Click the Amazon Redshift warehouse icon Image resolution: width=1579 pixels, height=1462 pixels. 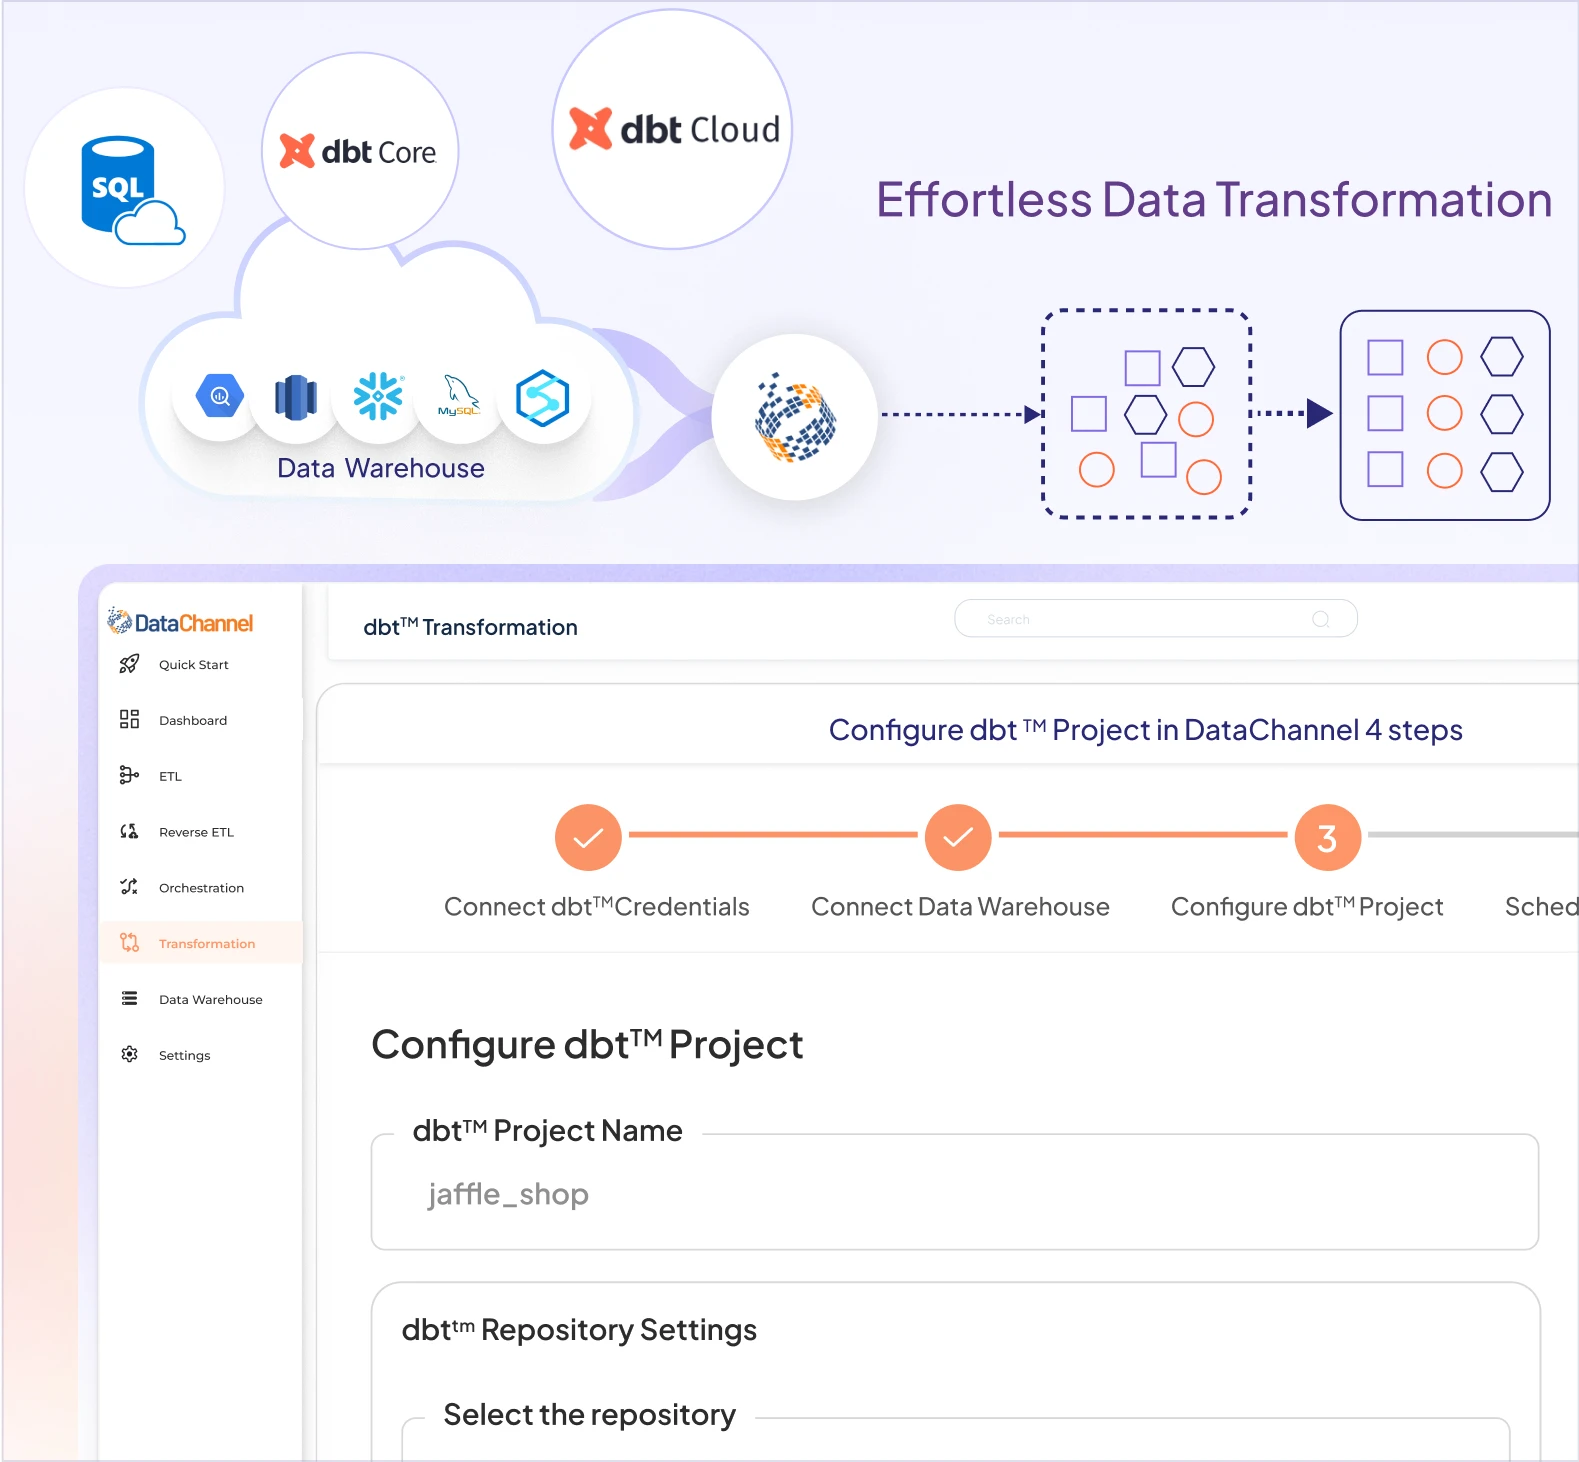coord(296,397)
